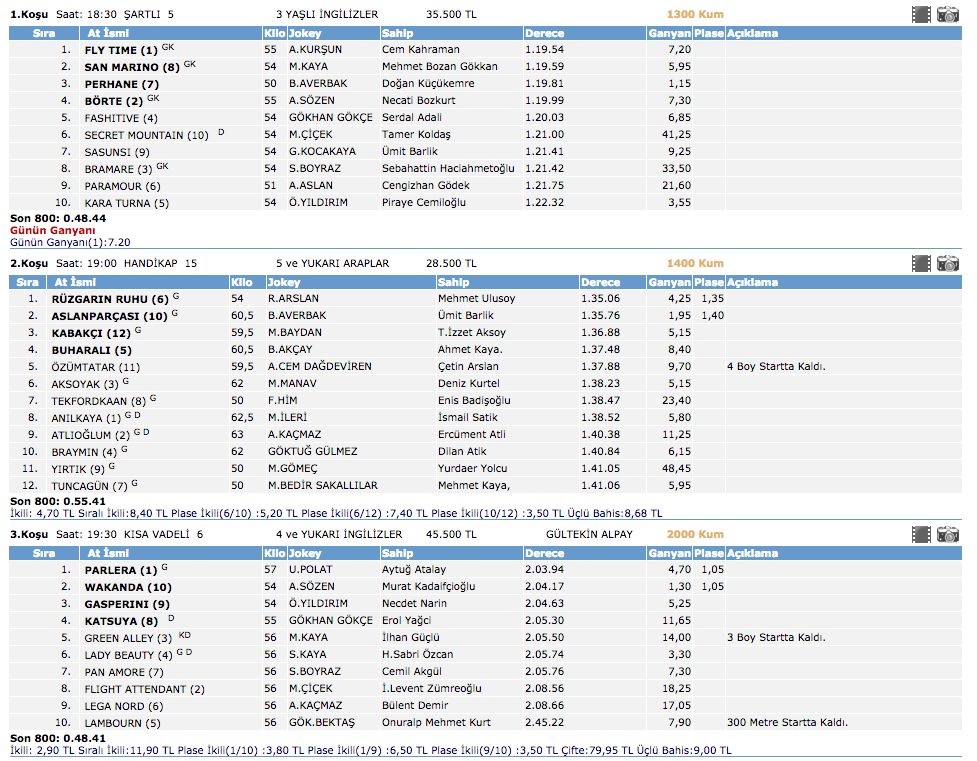The image size is (977, 761).
Task: Watch the race 3 video replay
Action: (921, 534)
